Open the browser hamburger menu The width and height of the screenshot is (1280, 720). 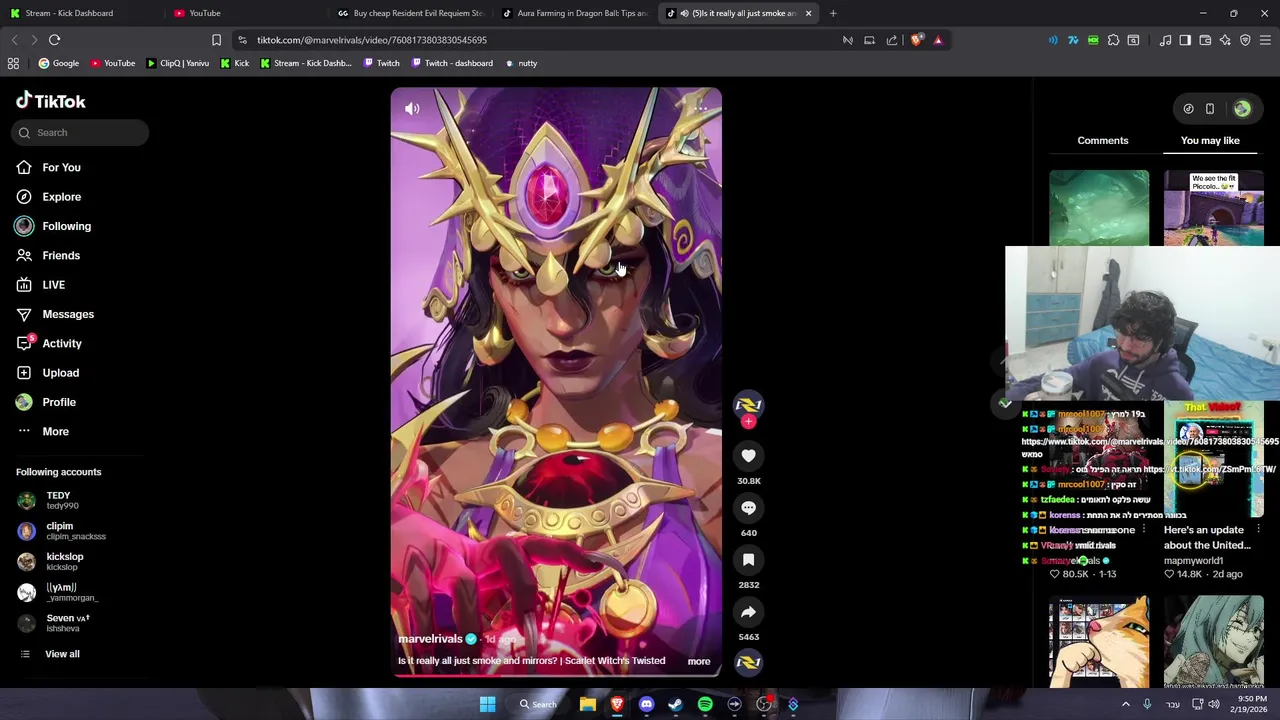pyautogui.click(x=1265, y=40)
